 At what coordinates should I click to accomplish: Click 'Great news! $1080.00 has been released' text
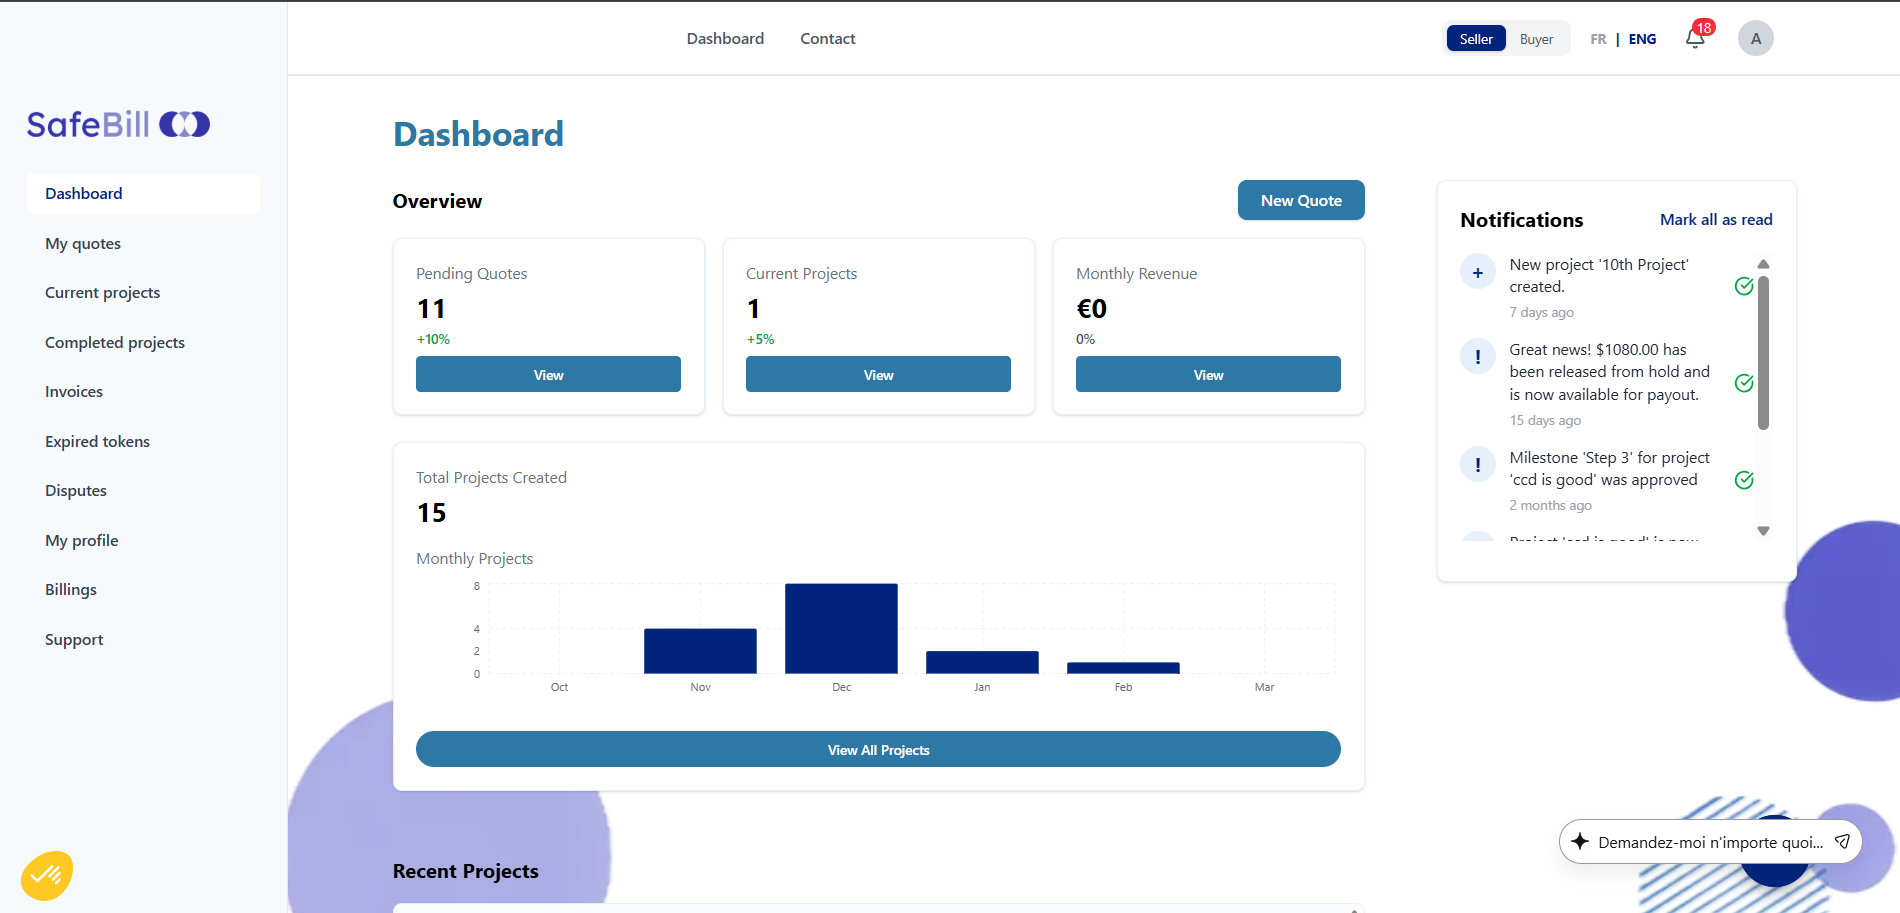1609,372
